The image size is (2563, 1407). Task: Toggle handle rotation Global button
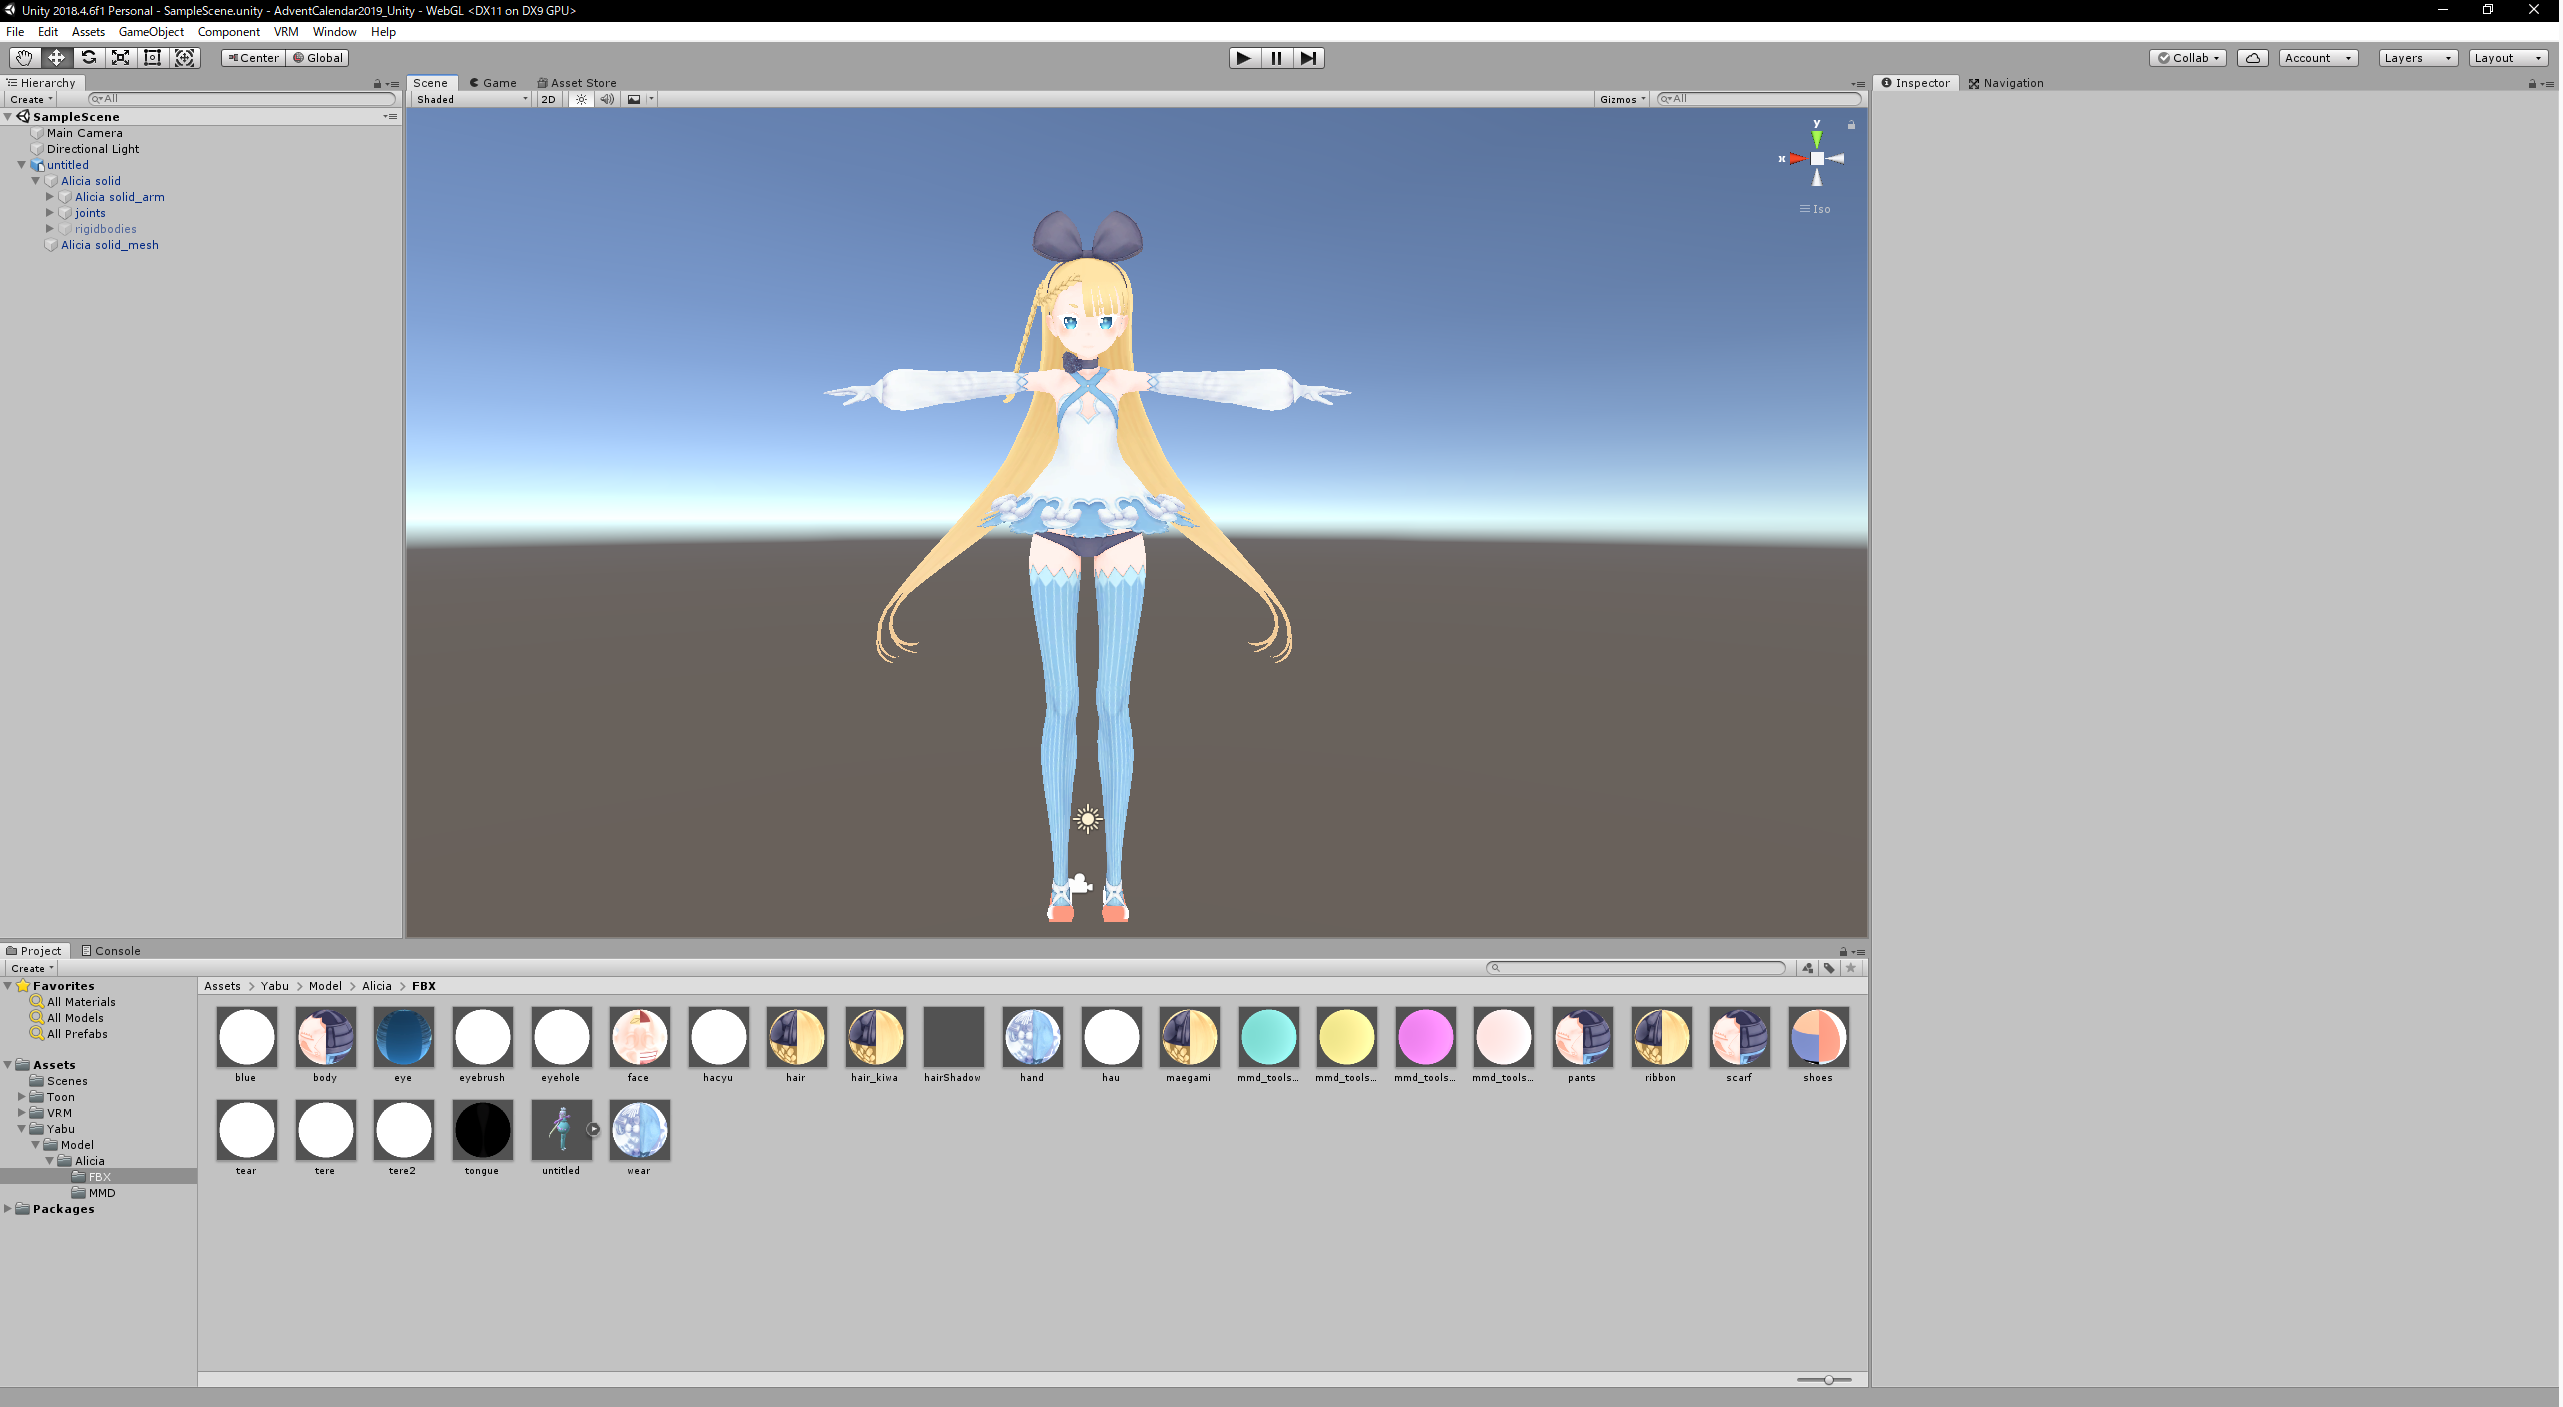[x=318, y=58]
